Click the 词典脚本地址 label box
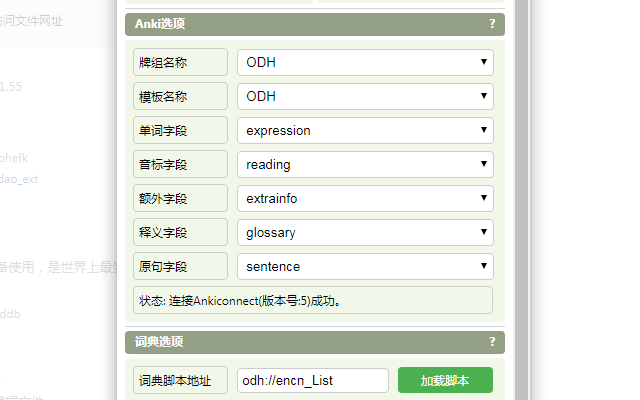 pyautogui.click(x=180, y=380)
